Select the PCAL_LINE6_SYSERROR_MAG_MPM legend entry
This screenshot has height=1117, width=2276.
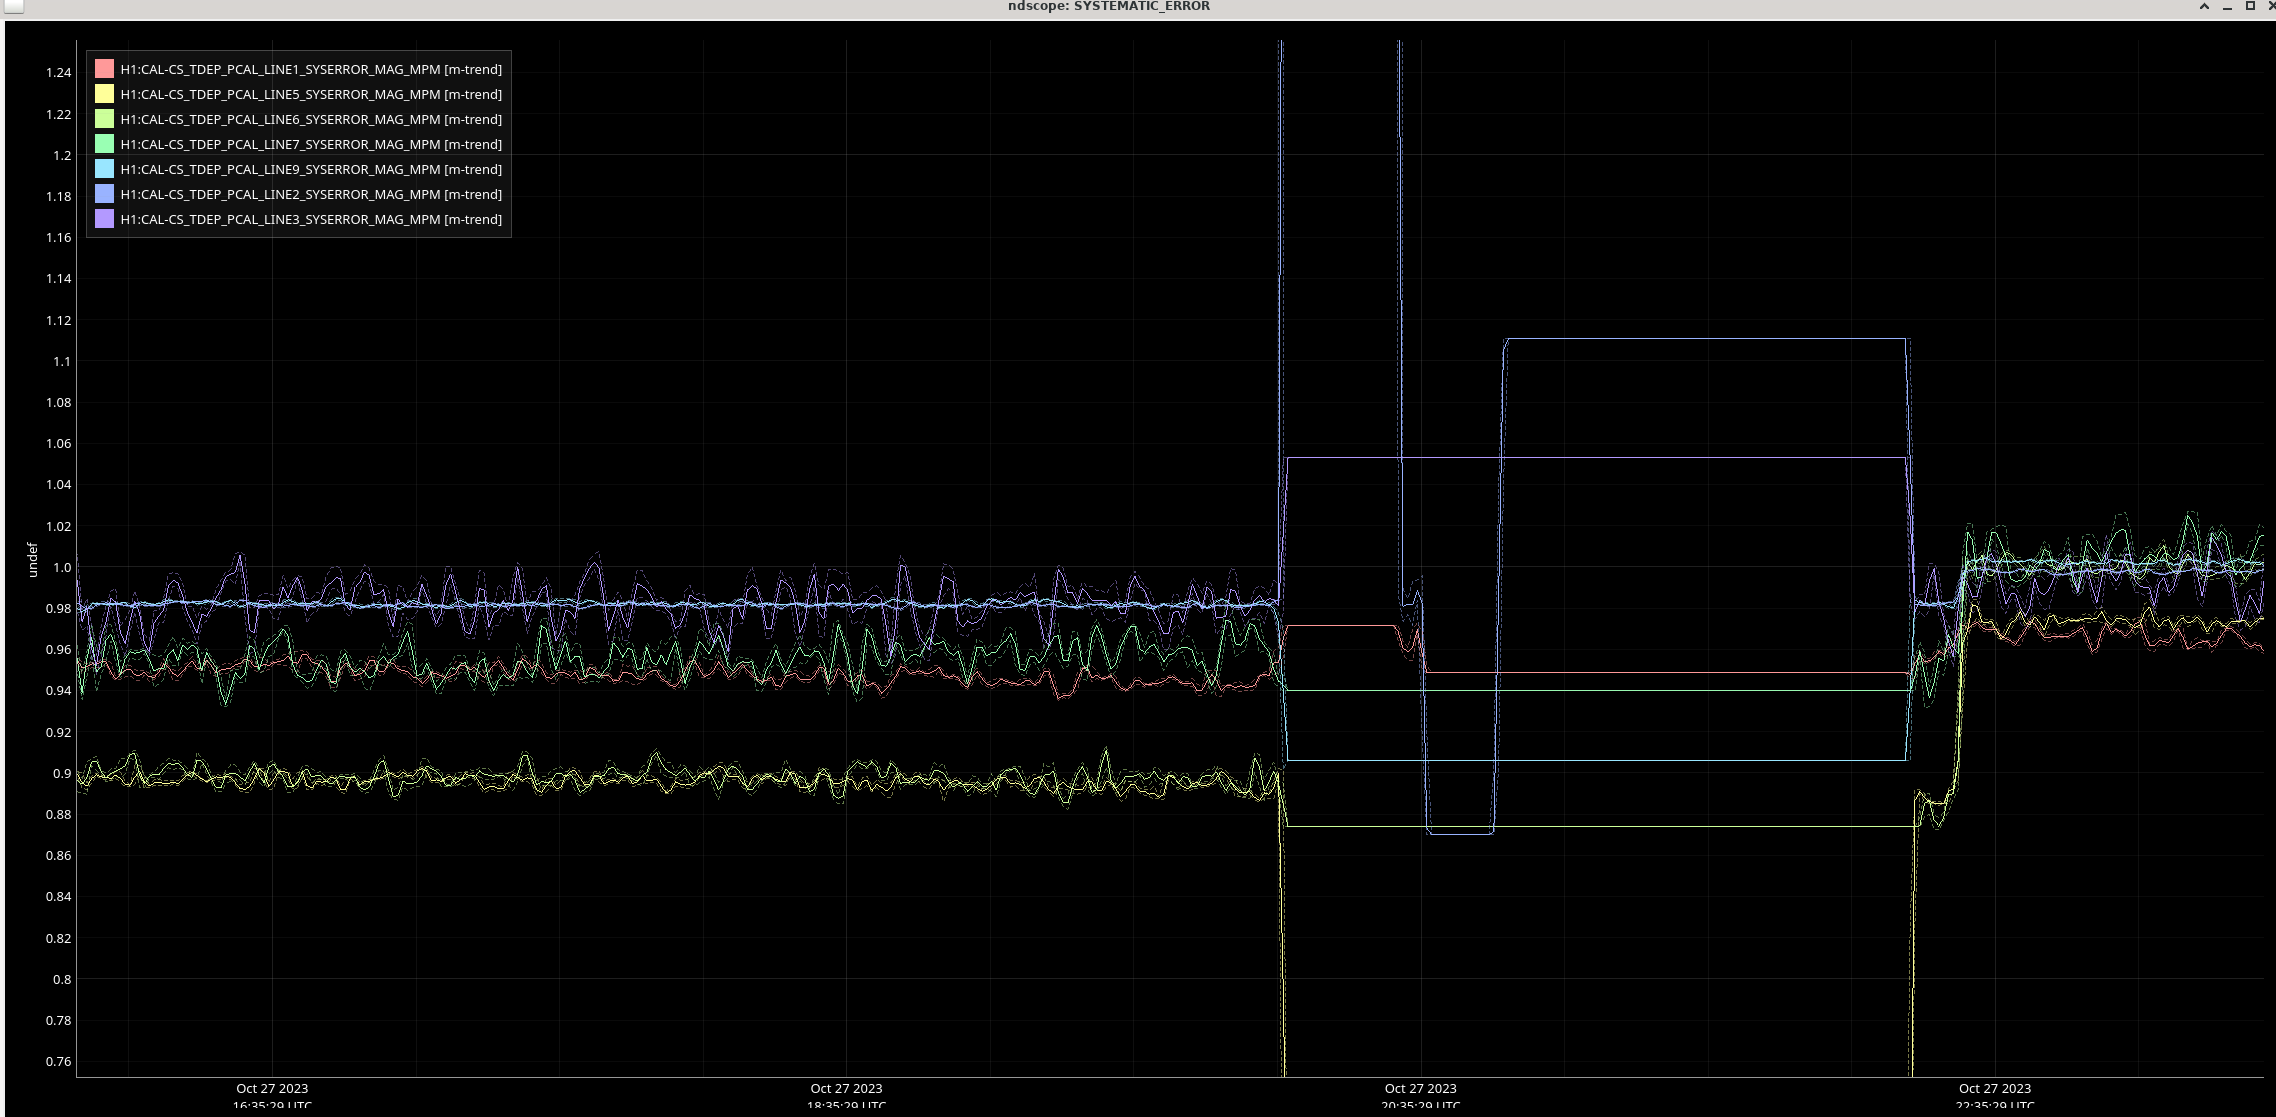point(311,119)
